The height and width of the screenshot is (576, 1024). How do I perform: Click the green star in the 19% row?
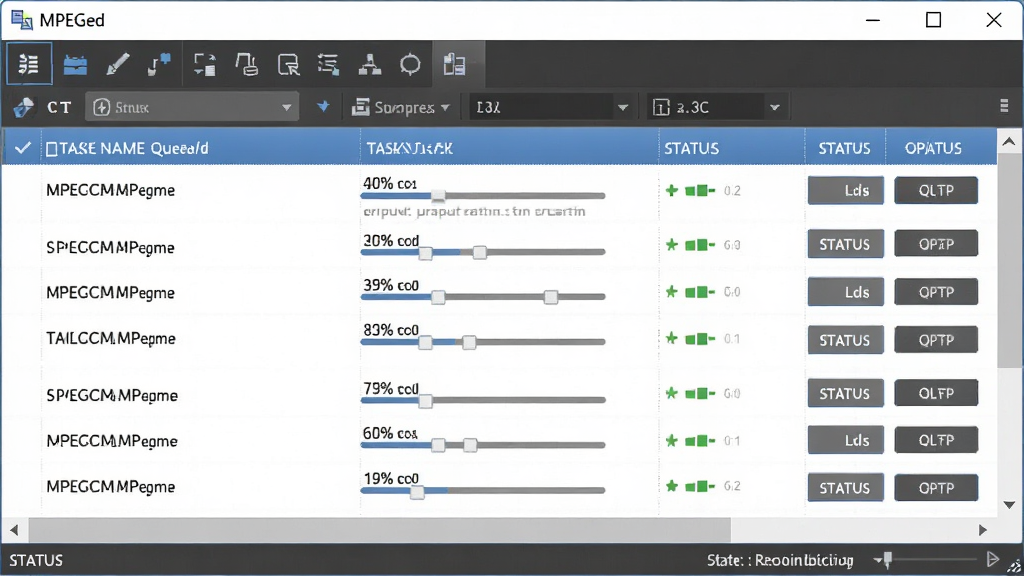pyautogui.click(x=671, y=486)
